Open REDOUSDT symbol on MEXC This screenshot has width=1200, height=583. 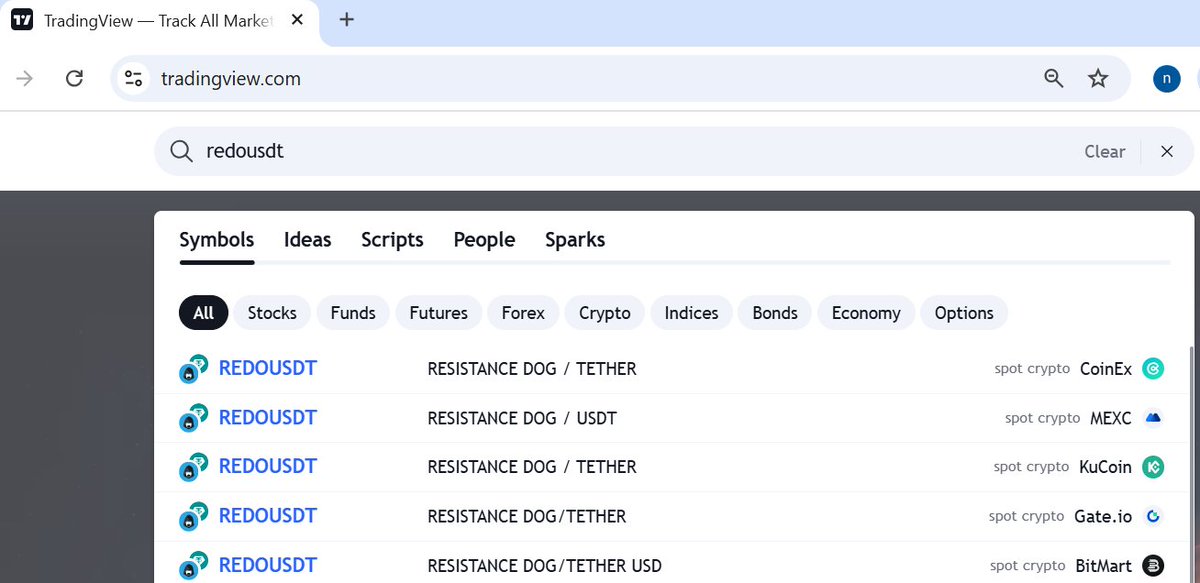(x=267, y=417)
